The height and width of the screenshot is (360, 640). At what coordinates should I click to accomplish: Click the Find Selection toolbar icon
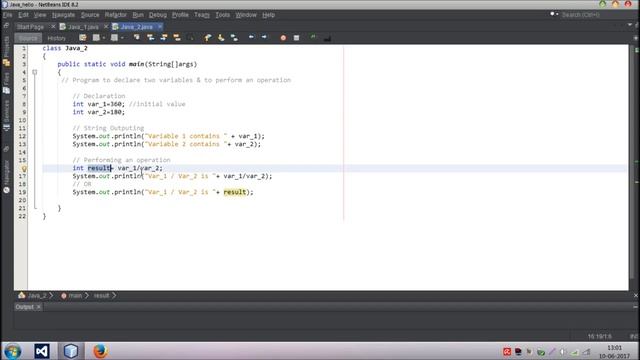pyautogui.click(x=137, y=38)
